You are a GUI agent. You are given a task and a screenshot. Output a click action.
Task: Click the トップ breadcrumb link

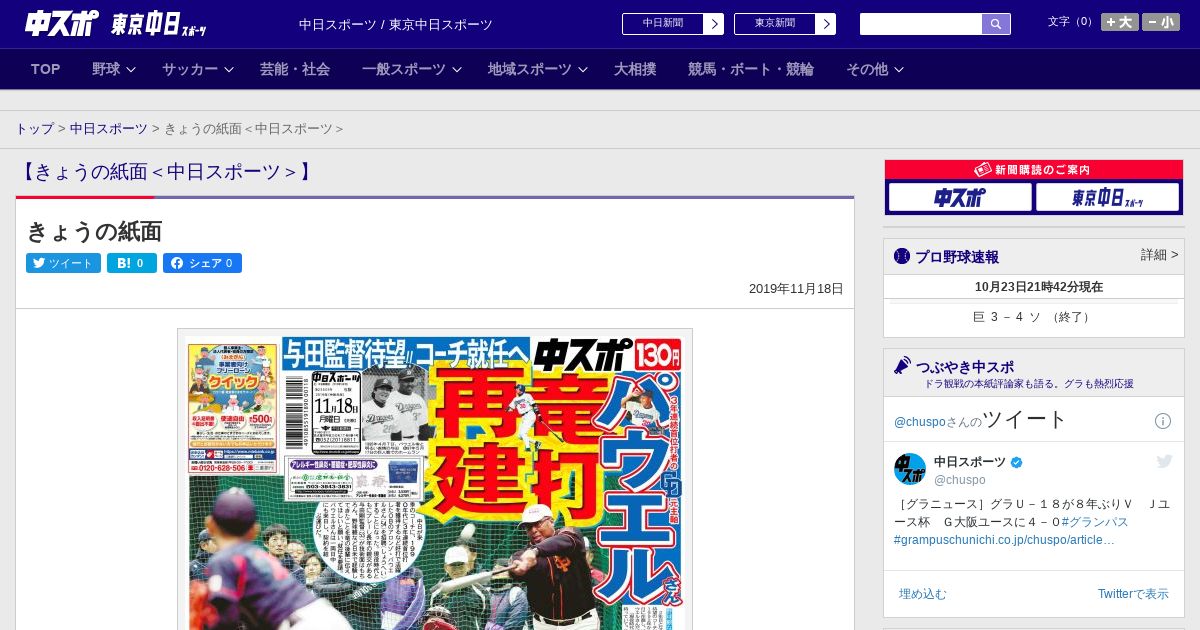[34, 129]
